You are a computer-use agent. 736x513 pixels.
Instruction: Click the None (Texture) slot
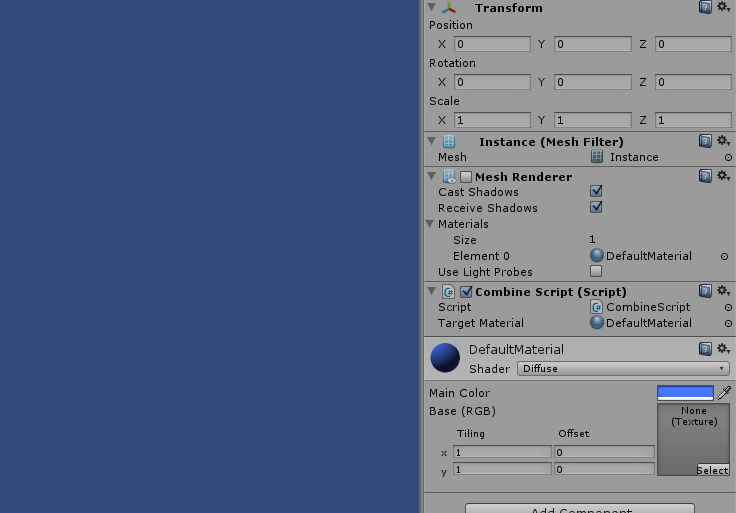click(693, 439)
